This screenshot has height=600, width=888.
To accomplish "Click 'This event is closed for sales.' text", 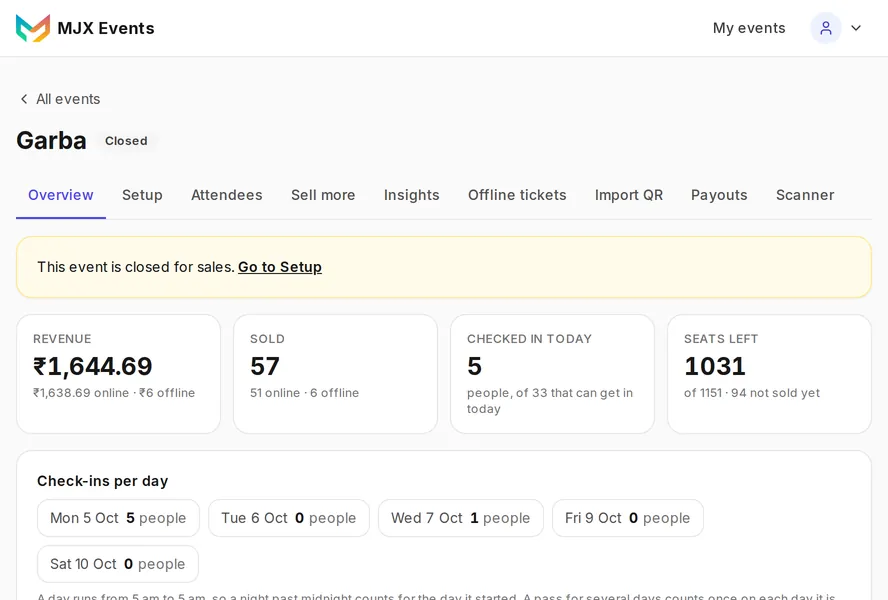I will click(x=136, y=267).
